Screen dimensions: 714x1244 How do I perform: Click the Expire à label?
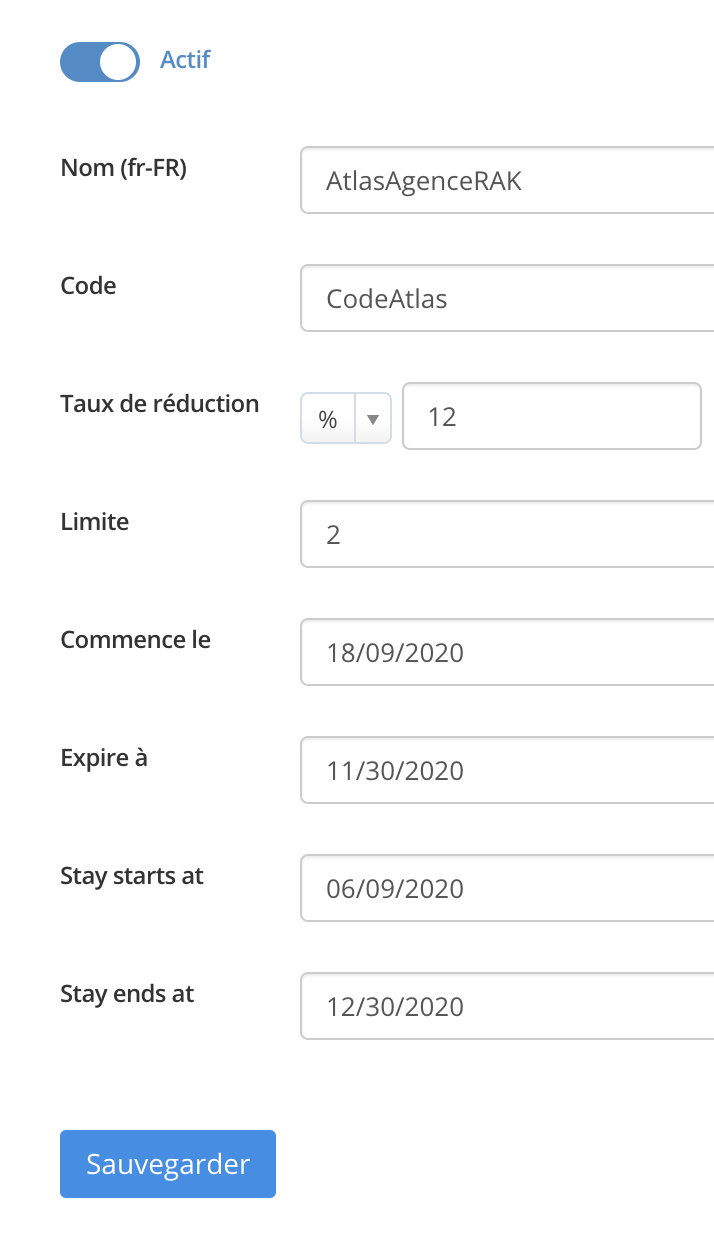pyautogui.click(x=103, y=758)
